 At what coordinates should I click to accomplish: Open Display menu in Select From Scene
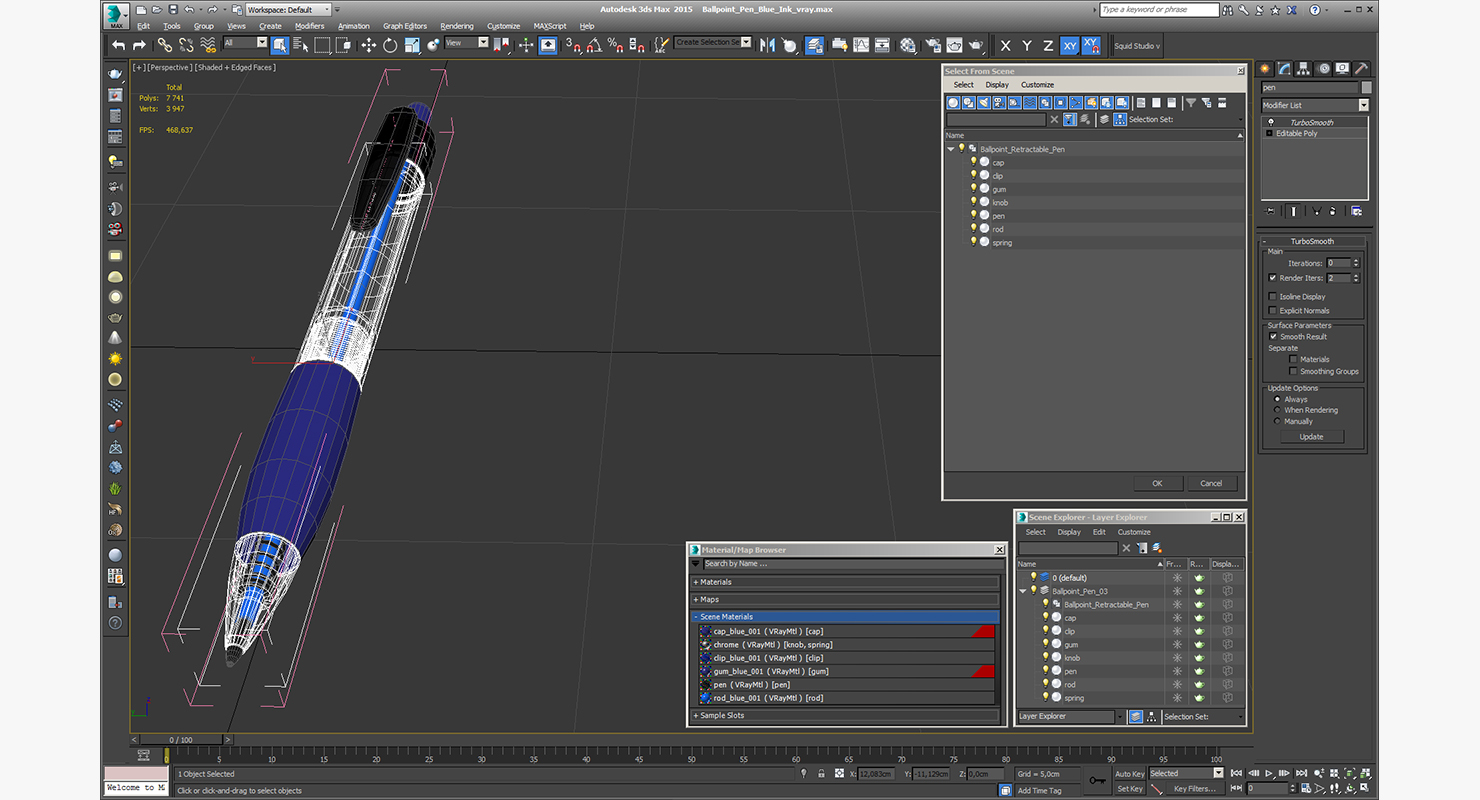pyautogui.click(x=997, y=85)
